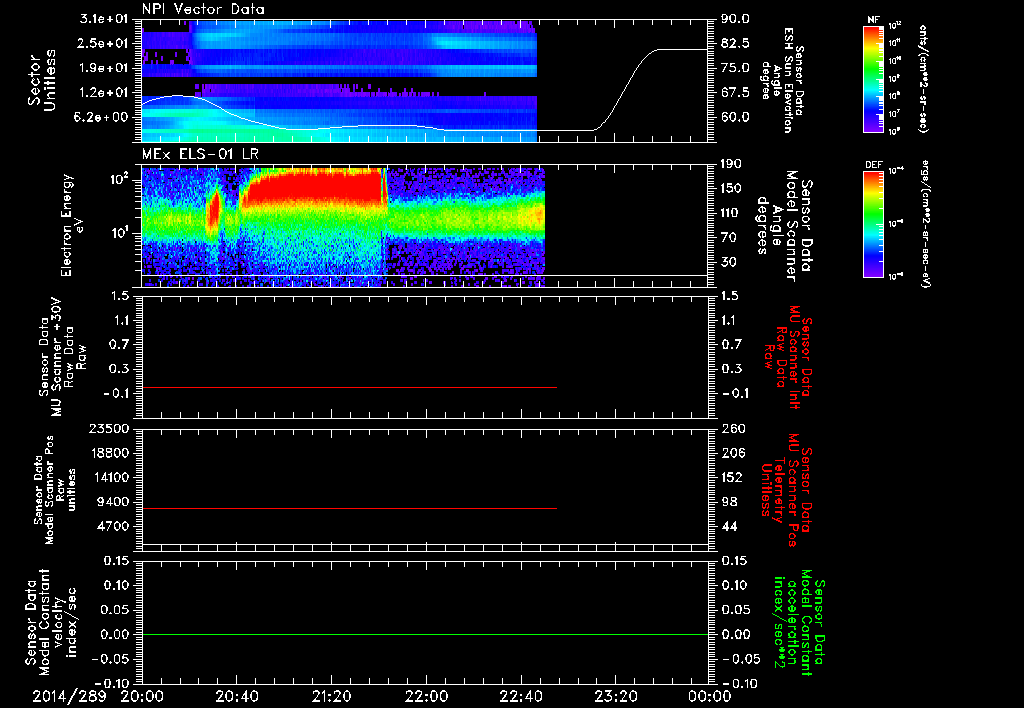Select the "NPI Vector Data" panel title
This screenshot has height=708, width=1024.
203,9
